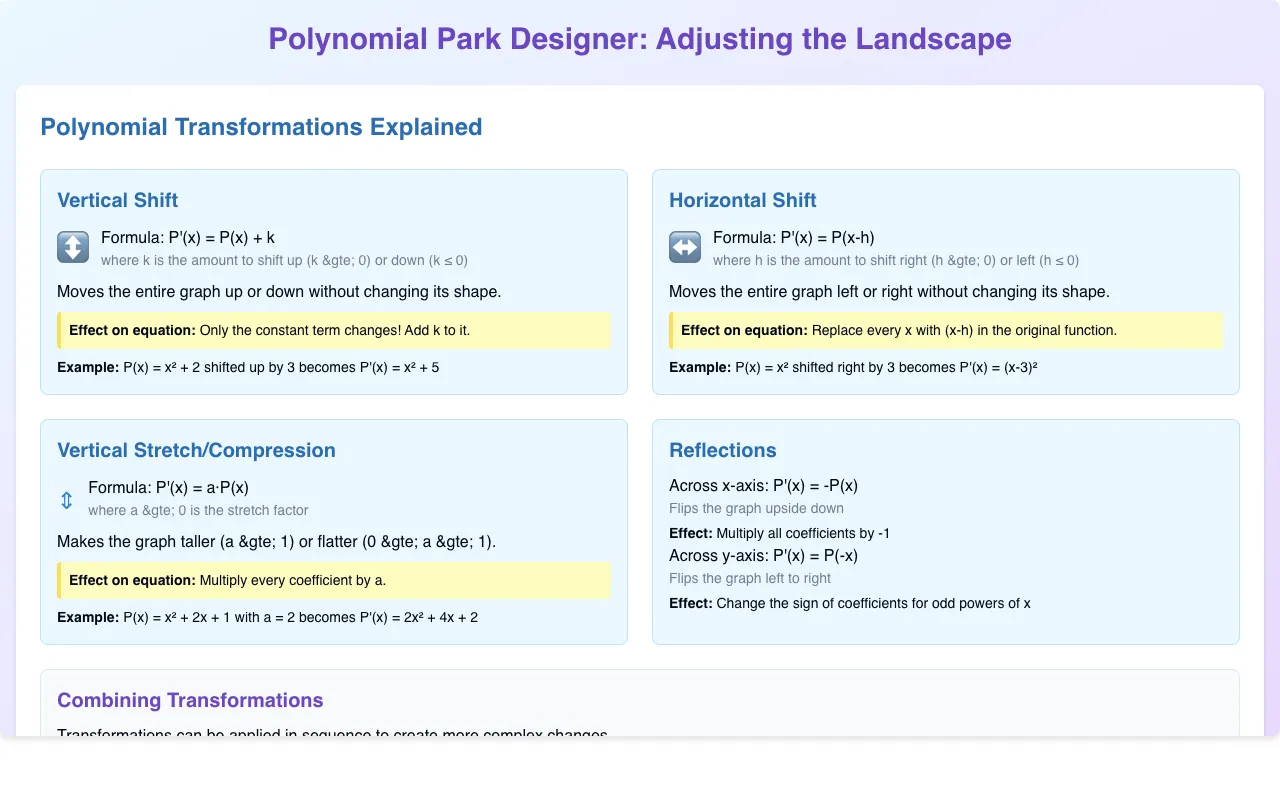Screen dimensions: 1280x800
Task: Click the Reflections card heading
Action: (x=723, y=450)
